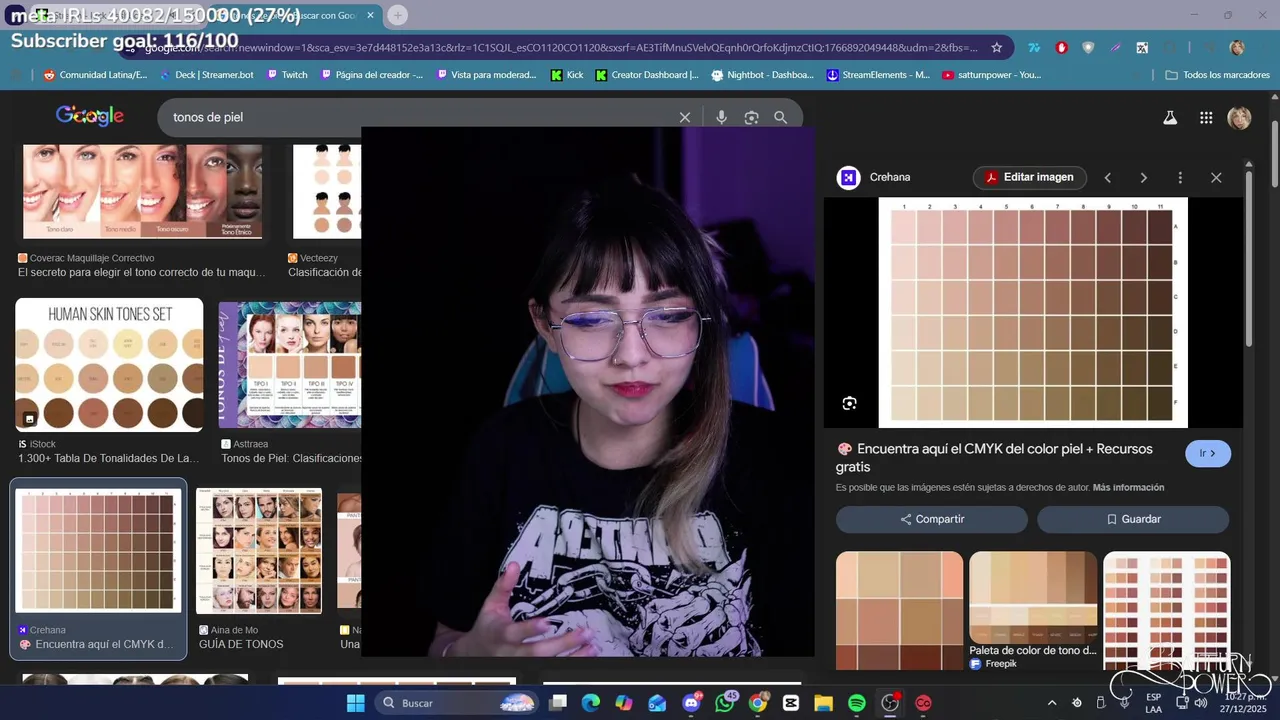
Task: Open iStock Human Skin Tones Set result
Action: click(x=109, y=365)
